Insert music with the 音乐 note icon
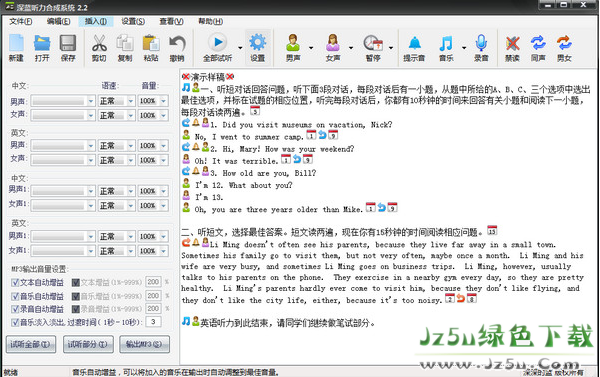The image size is (600, 377). click(446, 48)
